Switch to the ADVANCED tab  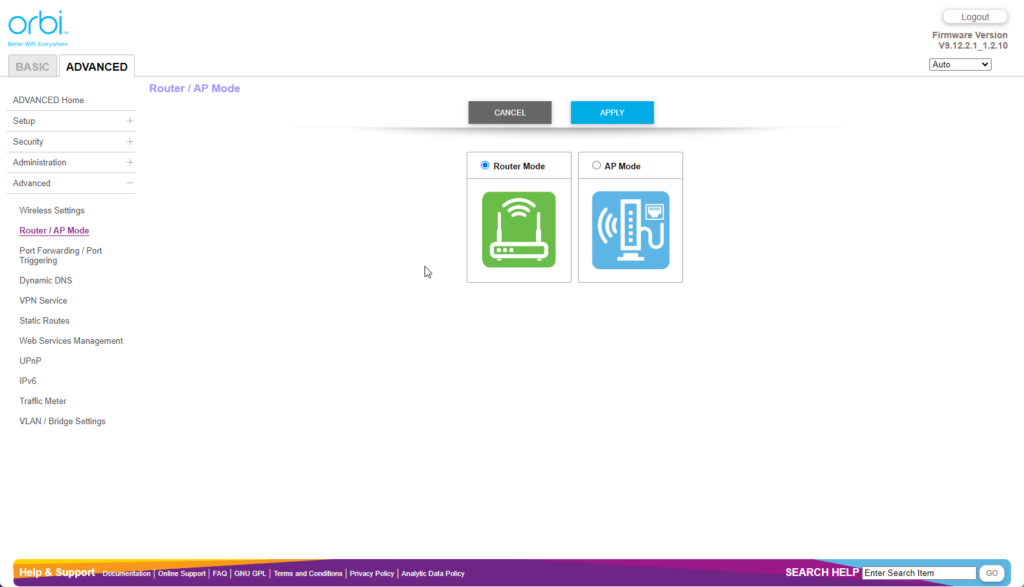tap(97, 67)
